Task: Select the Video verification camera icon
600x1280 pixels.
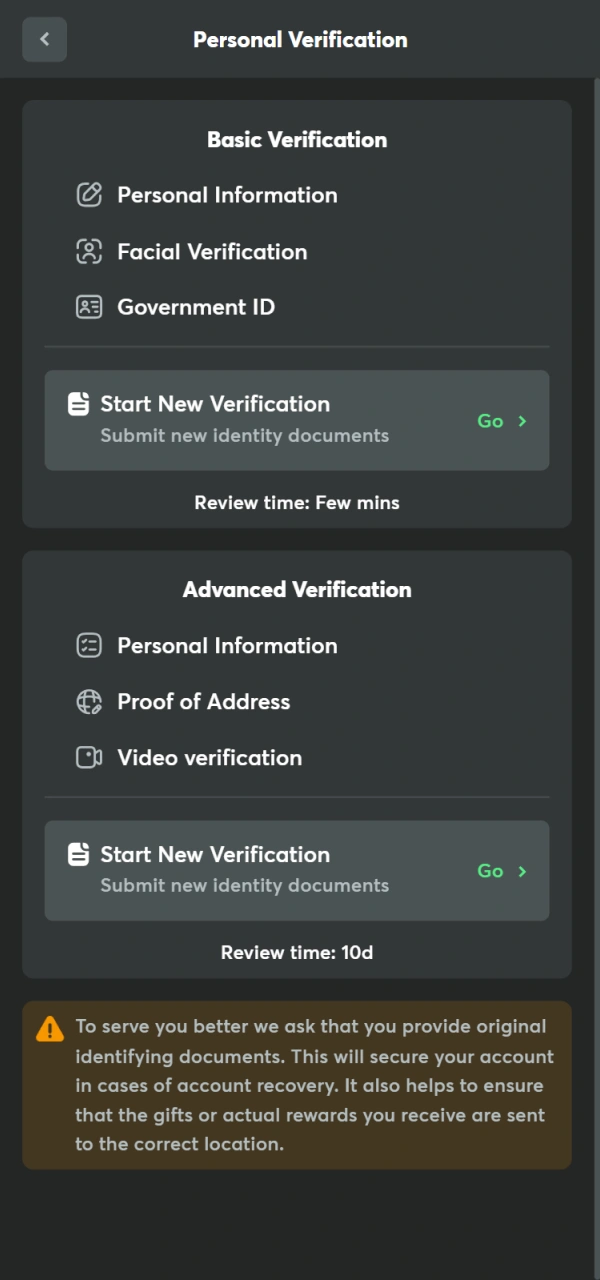Action: pyautogui.click(x=89, y=757)
